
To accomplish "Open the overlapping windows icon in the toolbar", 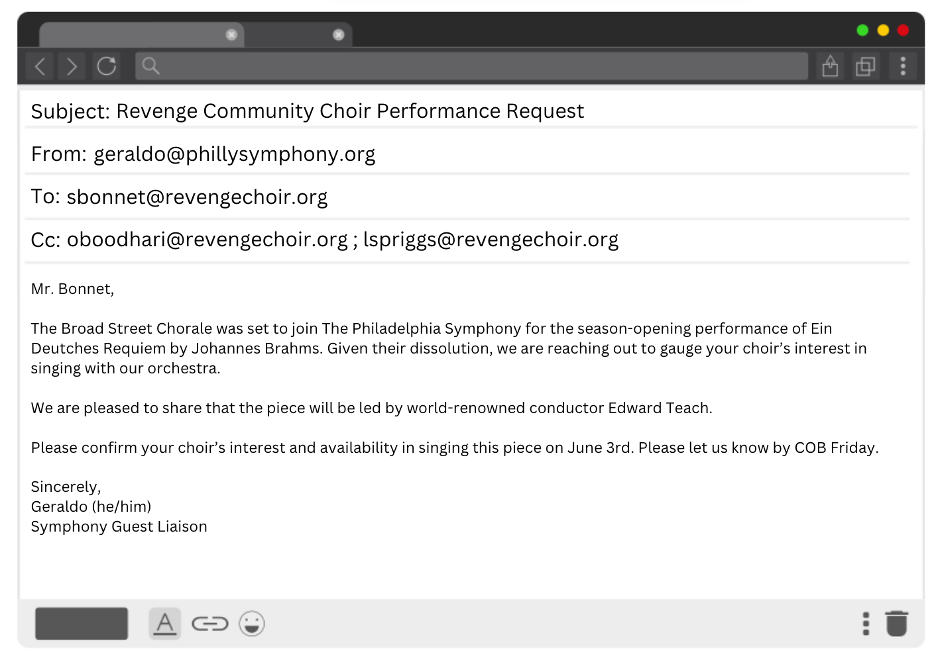I will click(865, 67).
